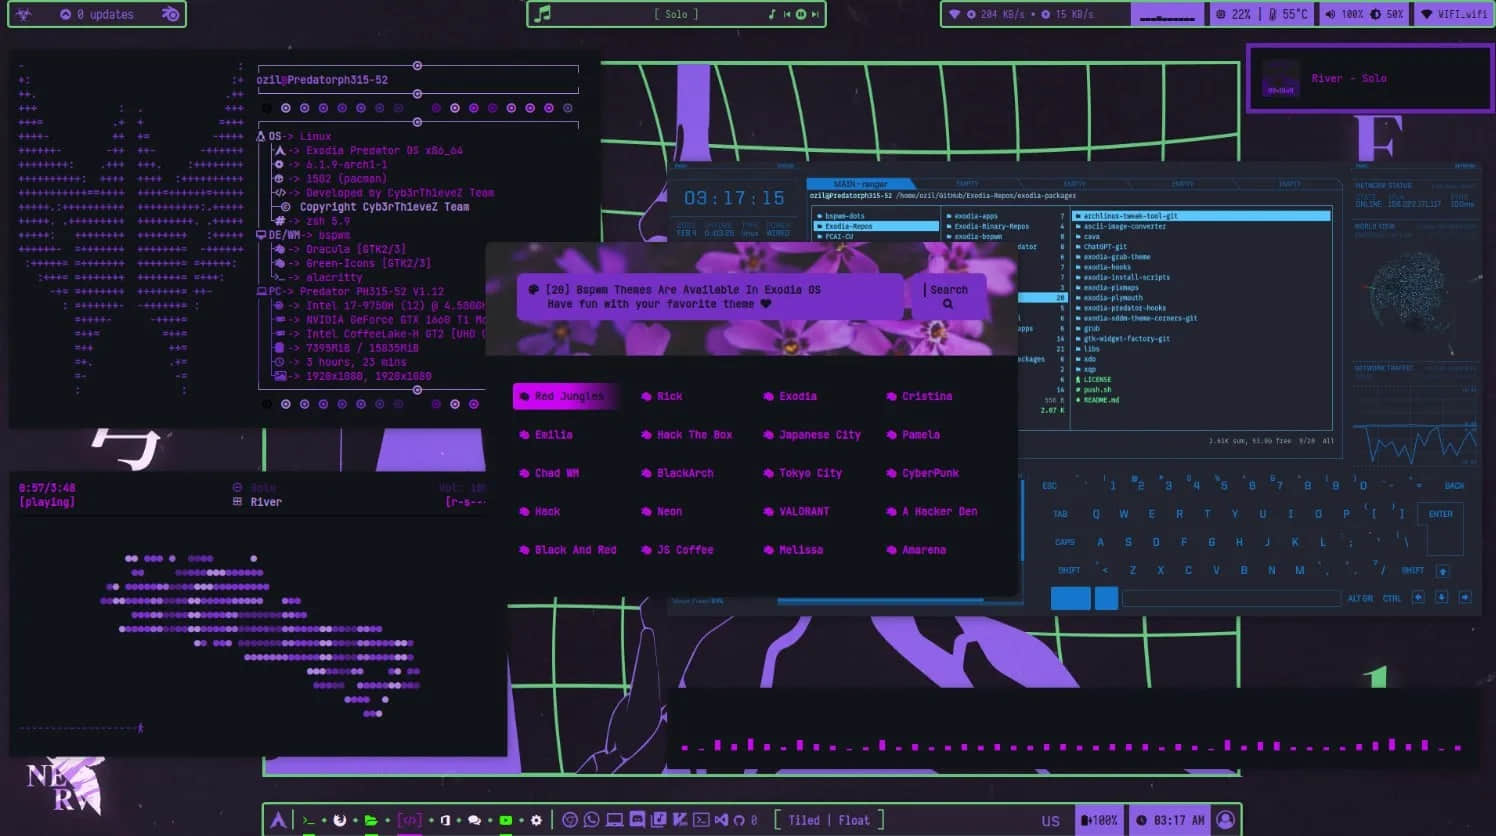The height and width of the screenshot is (836, 1496).
Task: Choose the Black And Red theme
Action: click(568, 550)
